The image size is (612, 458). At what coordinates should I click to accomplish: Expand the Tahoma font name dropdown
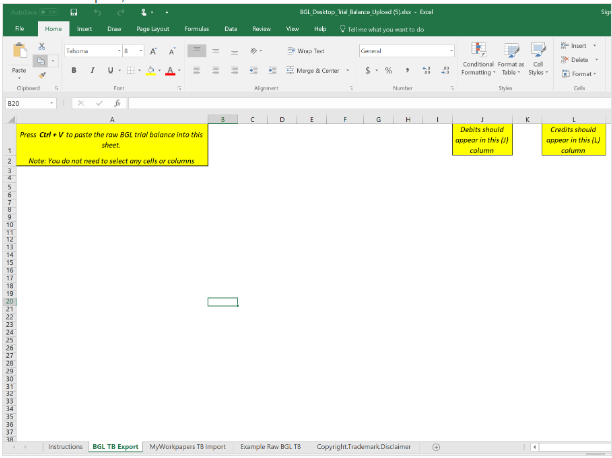(x=118, y=50)
